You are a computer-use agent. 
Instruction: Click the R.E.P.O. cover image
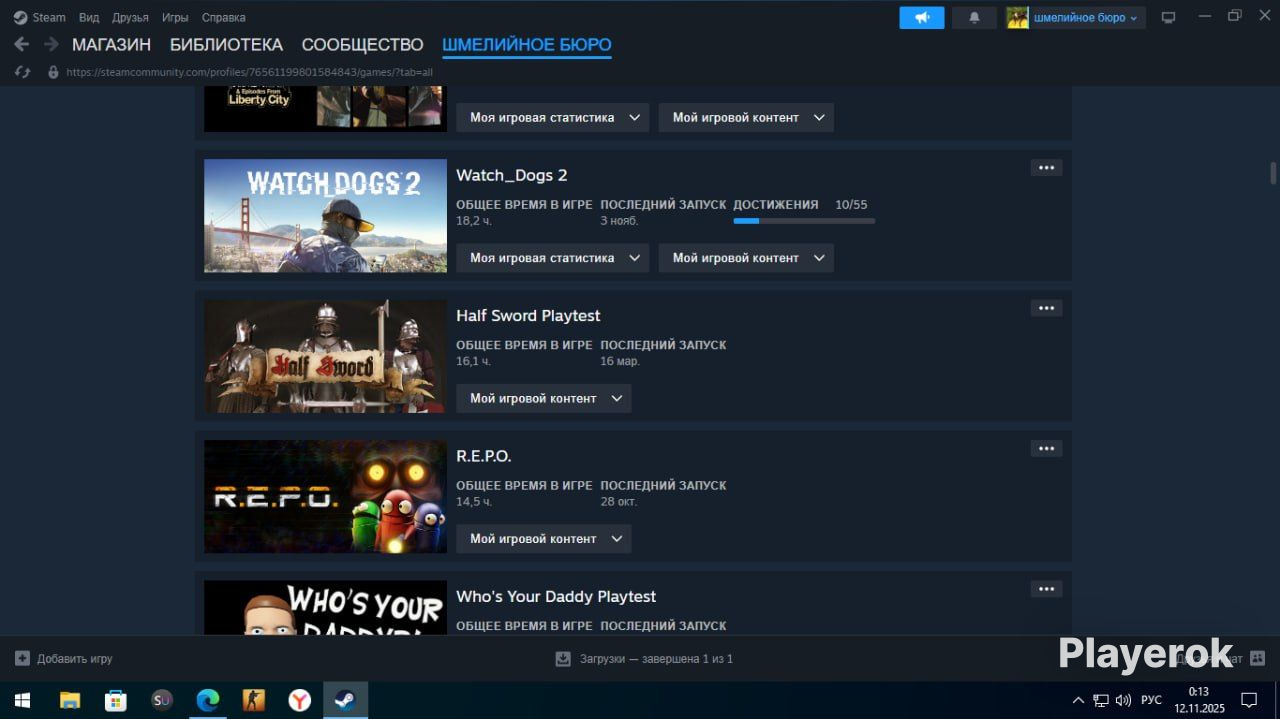tap(325, 496)
